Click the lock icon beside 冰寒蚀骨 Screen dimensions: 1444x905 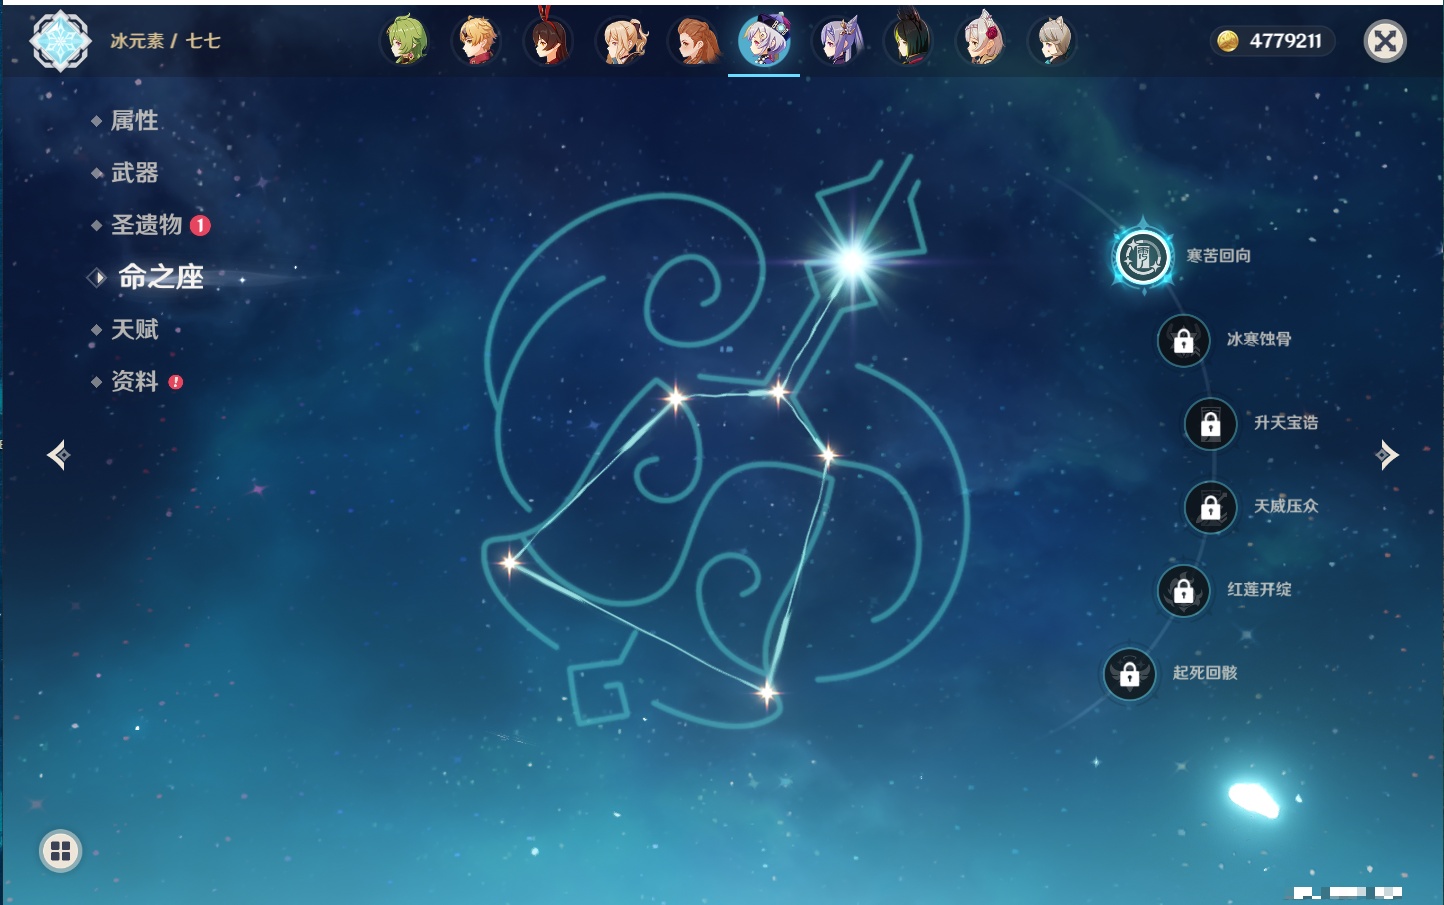(1184, 341)
